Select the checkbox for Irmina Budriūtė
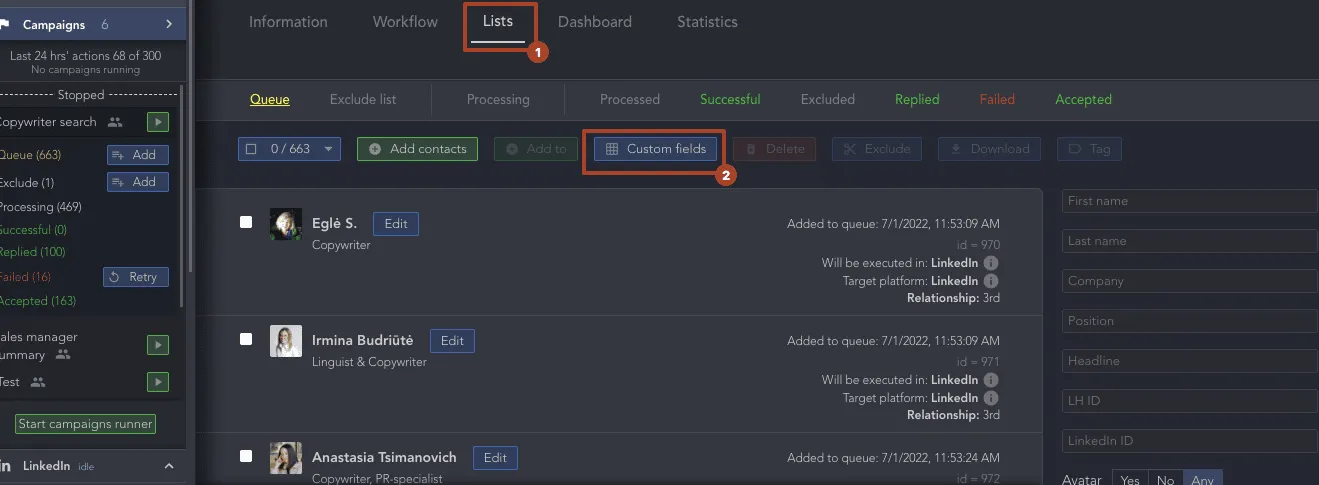The width and height of the screenshot is (1319, 485). coord(246,339)
